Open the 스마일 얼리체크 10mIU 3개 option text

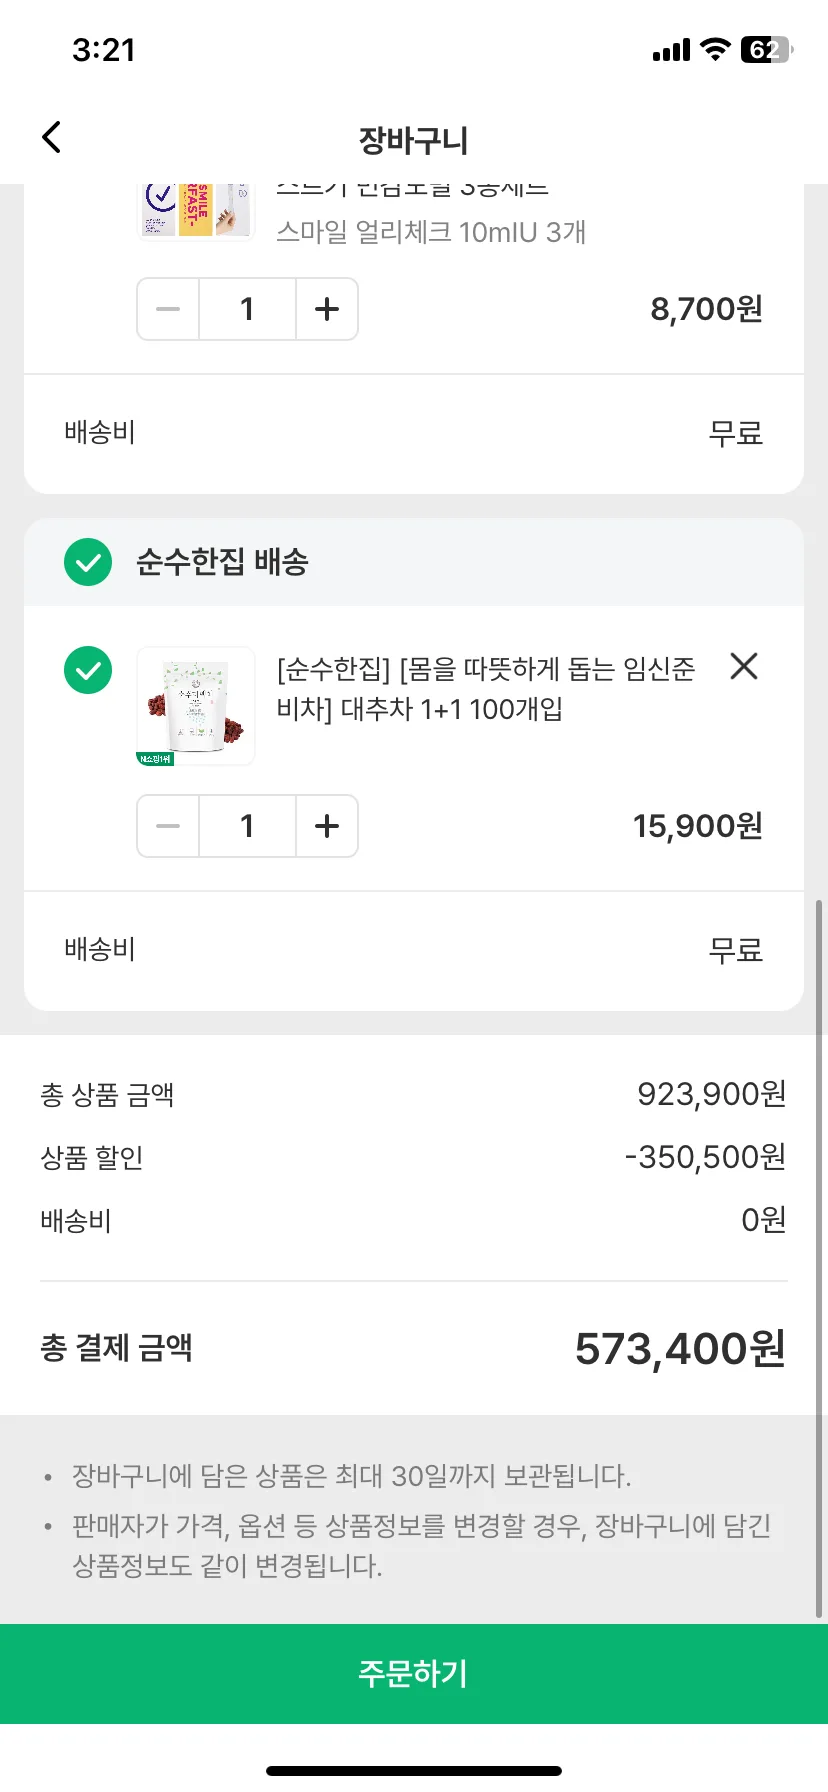431,232
